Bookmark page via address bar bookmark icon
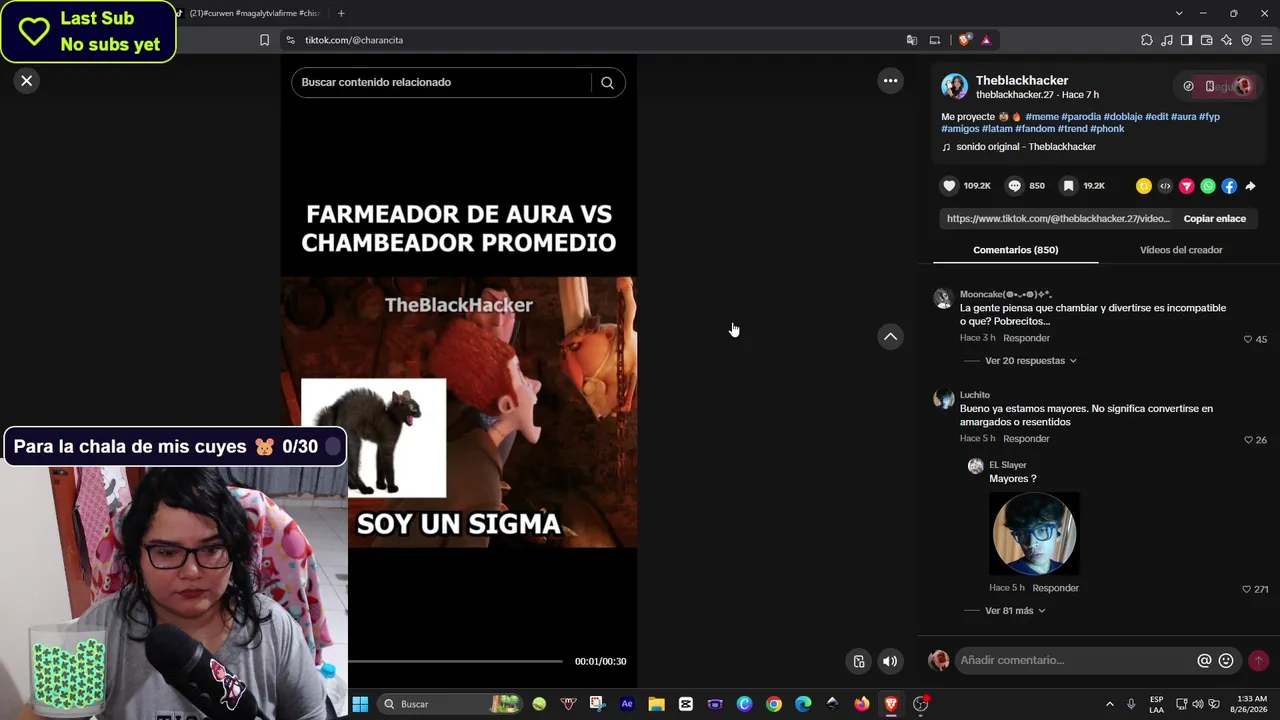 pyautogui.click(x=264, y=40)
